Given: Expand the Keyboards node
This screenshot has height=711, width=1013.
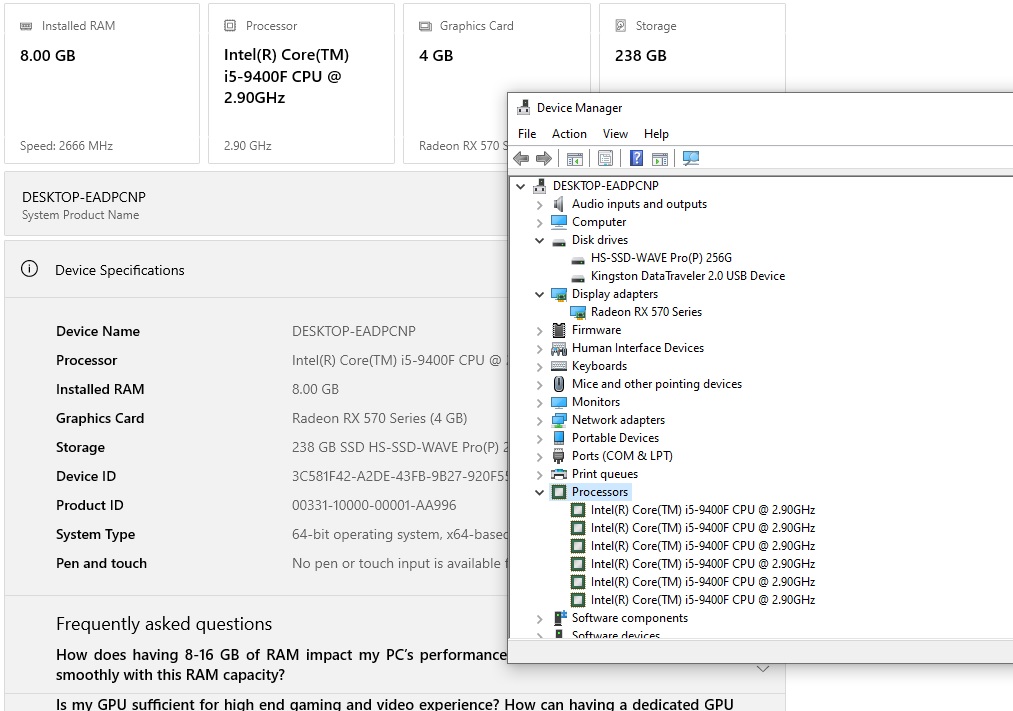Looking at the screenshot, I should 539,367.
